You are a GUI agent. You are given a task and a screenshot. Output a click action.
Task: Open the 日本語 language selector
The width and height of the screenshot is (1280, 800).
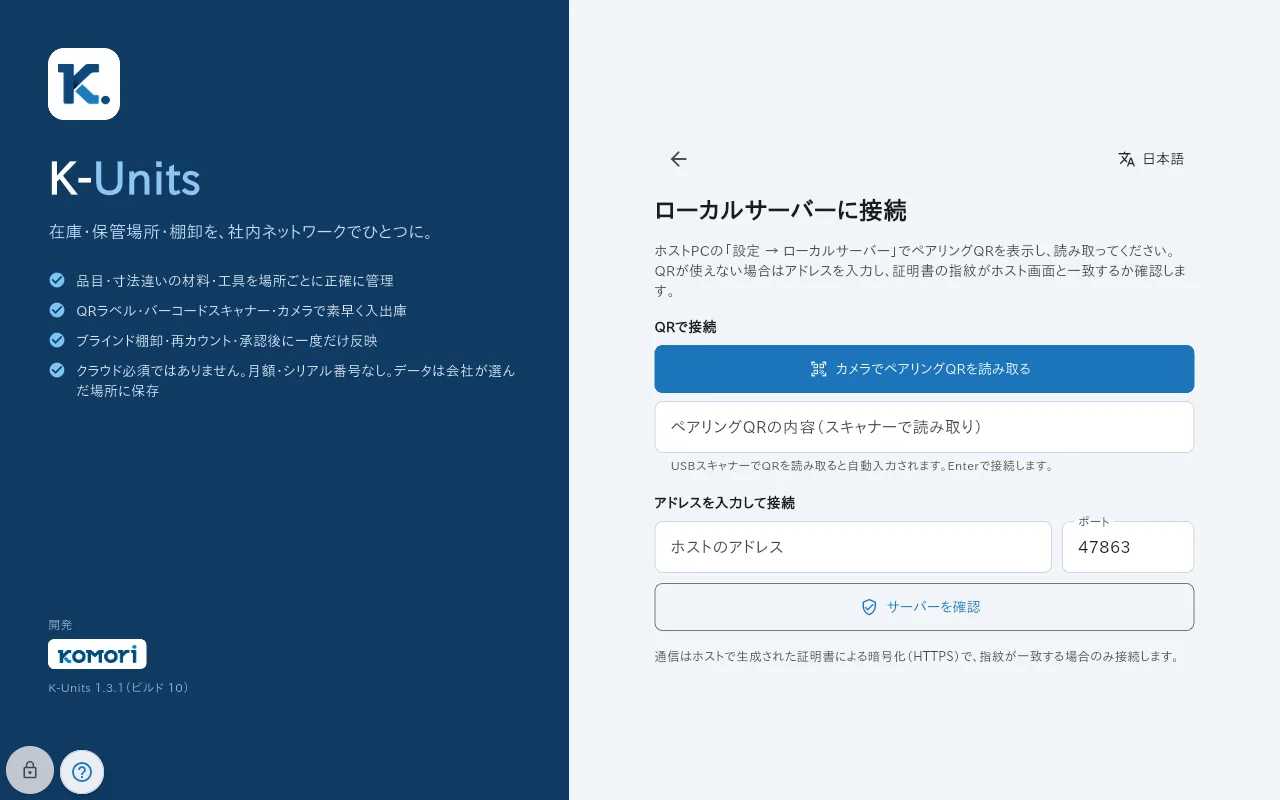point(1151,159)
